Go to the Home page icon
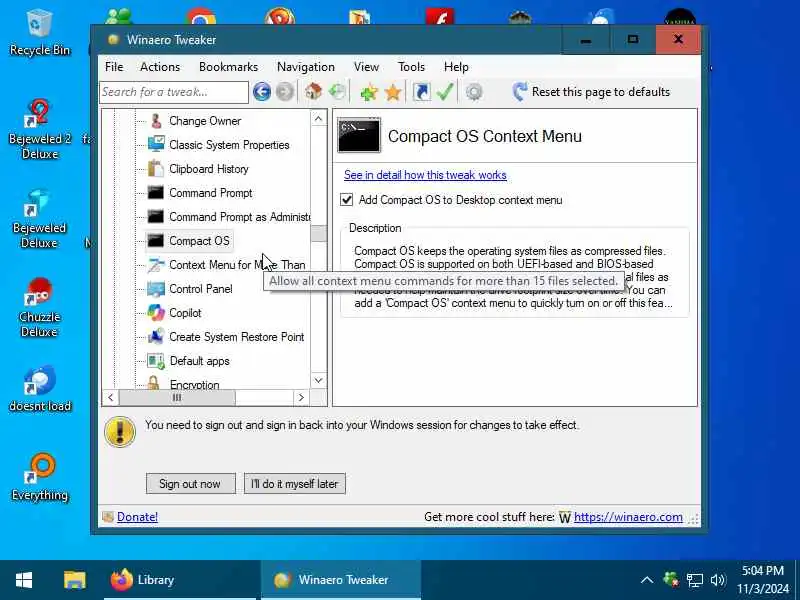This screenshot has height=600, width=800. point(313,92)
